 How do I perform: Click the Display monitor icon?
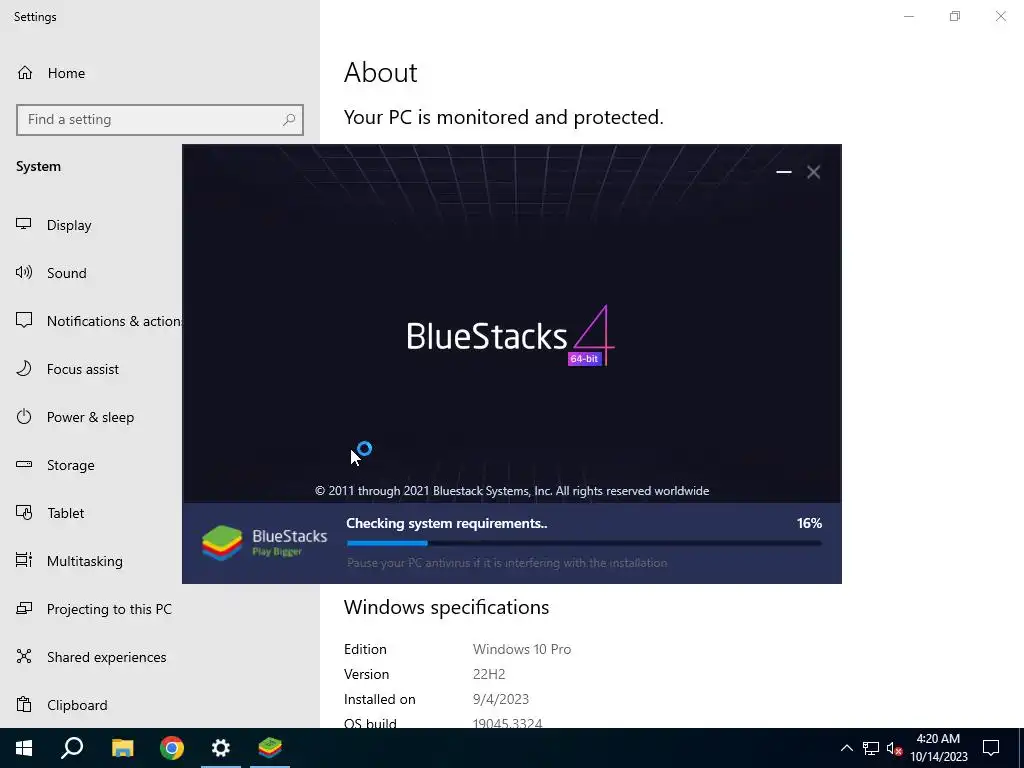coord(24,224)
